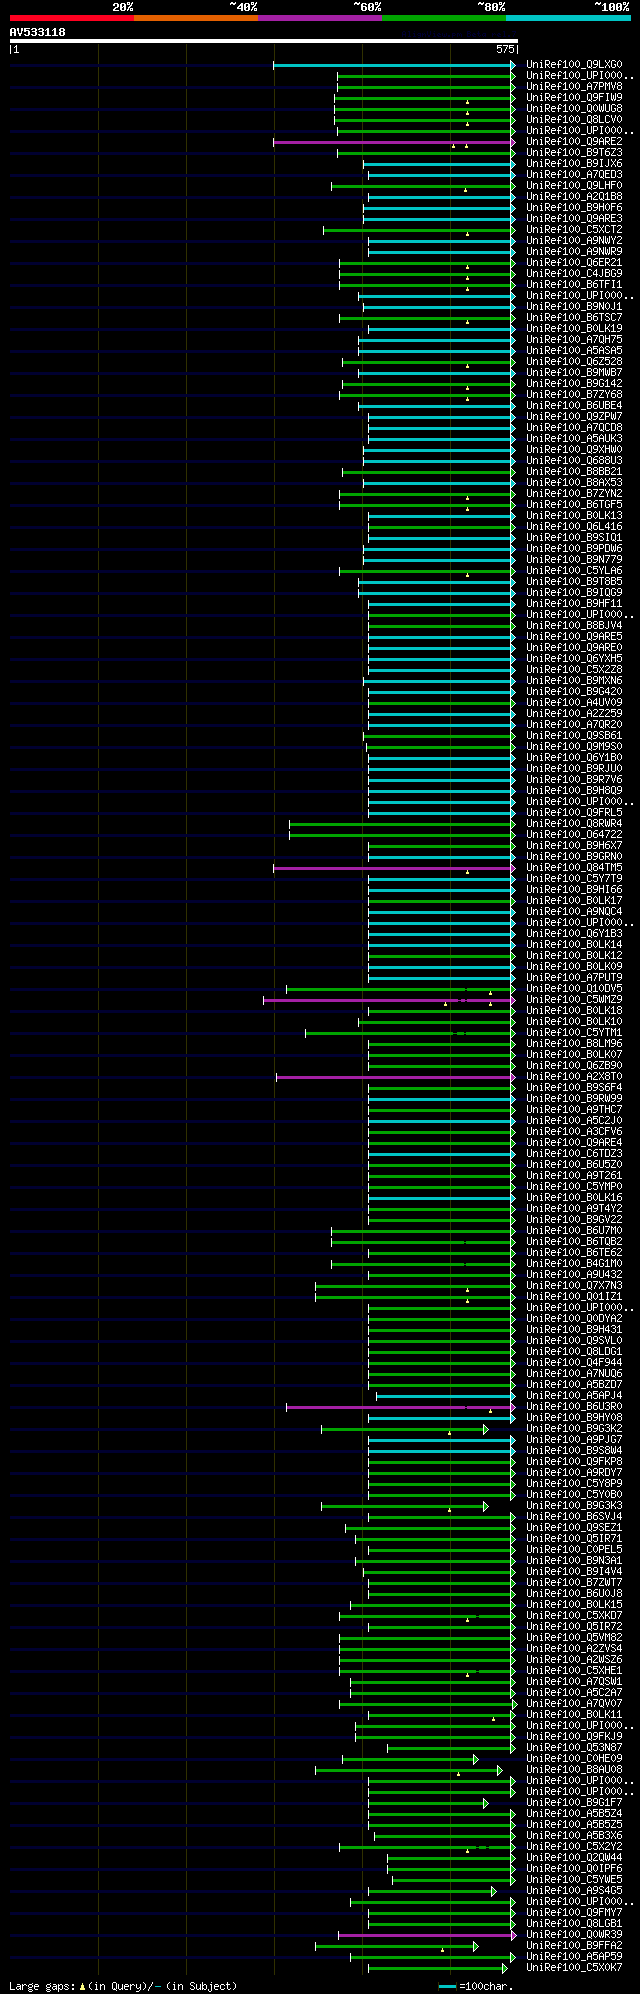
Task: Select the label UniRef100_A5APJ4
Action: [x=574, y=1396]
